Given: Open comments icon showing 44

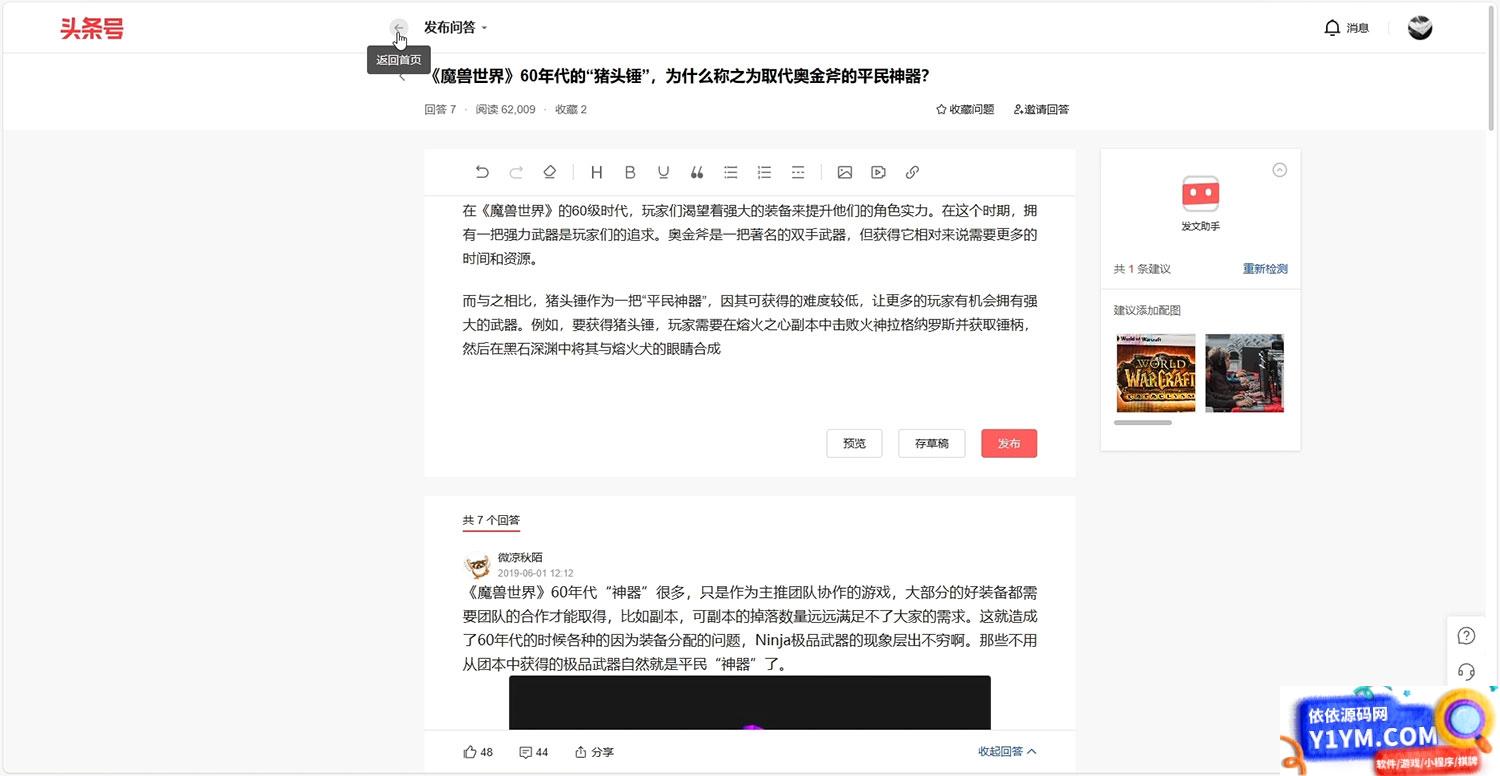Looking at the screenshot, I should pyautogui.click(x=534, y=752).
